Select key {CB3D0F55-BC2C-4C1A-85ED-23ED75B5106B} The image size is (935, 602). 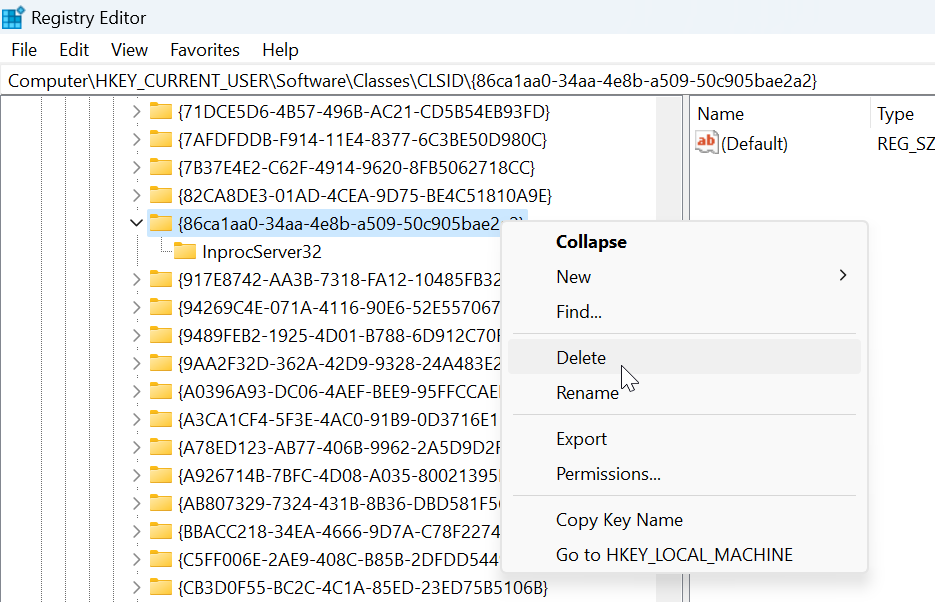(363, 588)
